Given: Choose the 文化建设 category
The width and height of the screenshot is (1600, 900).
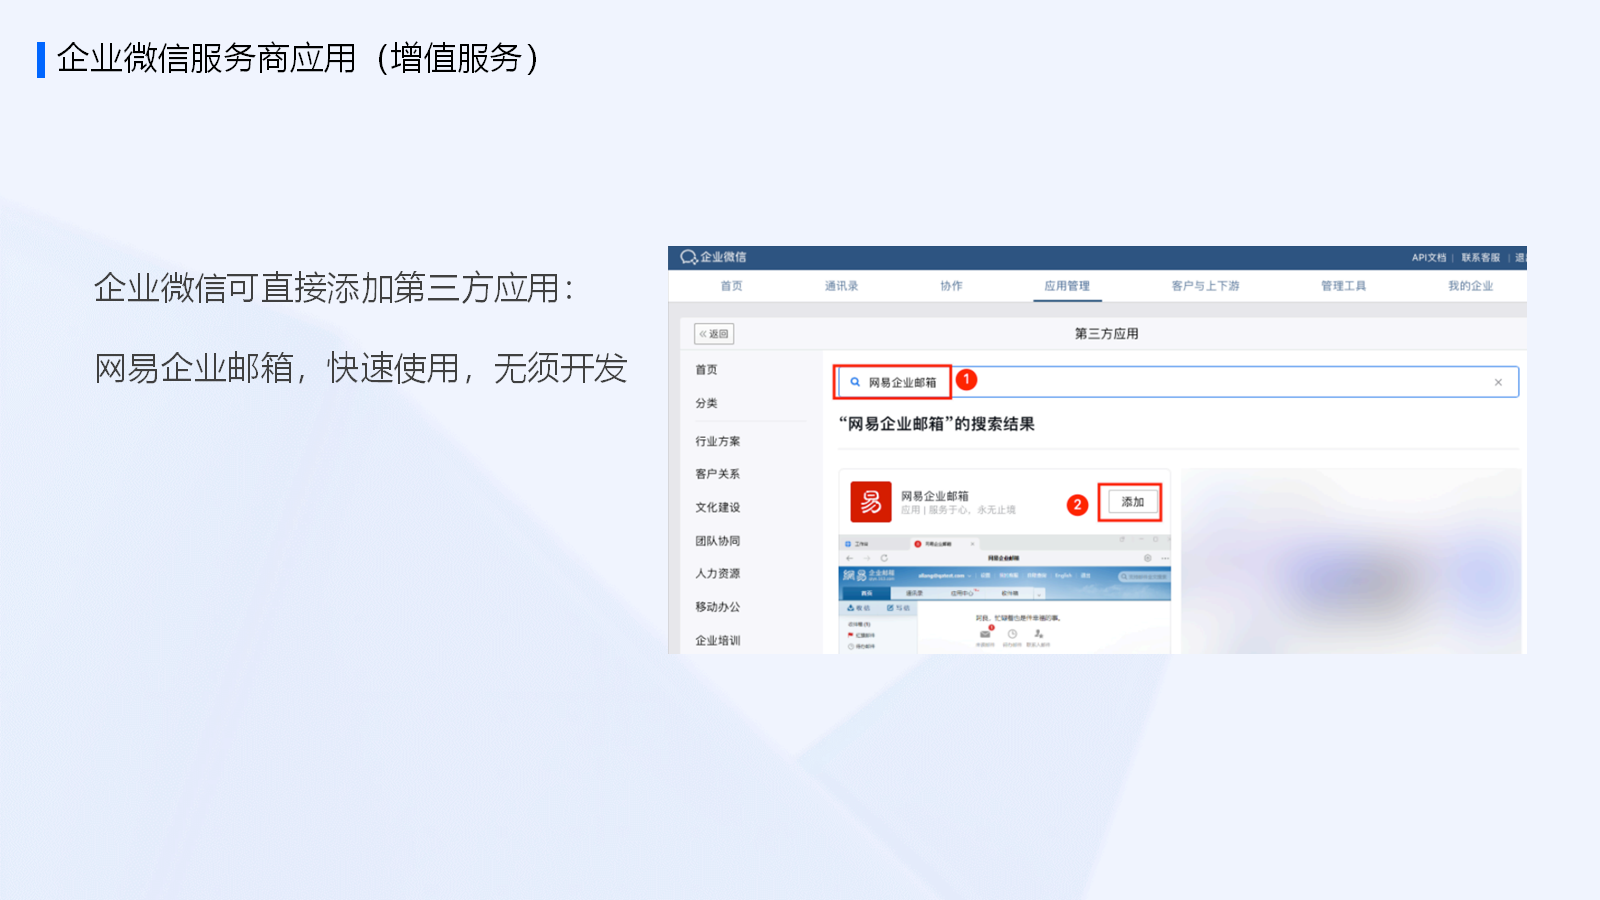Looking at the screenshot, I should (x=718, y=508).
